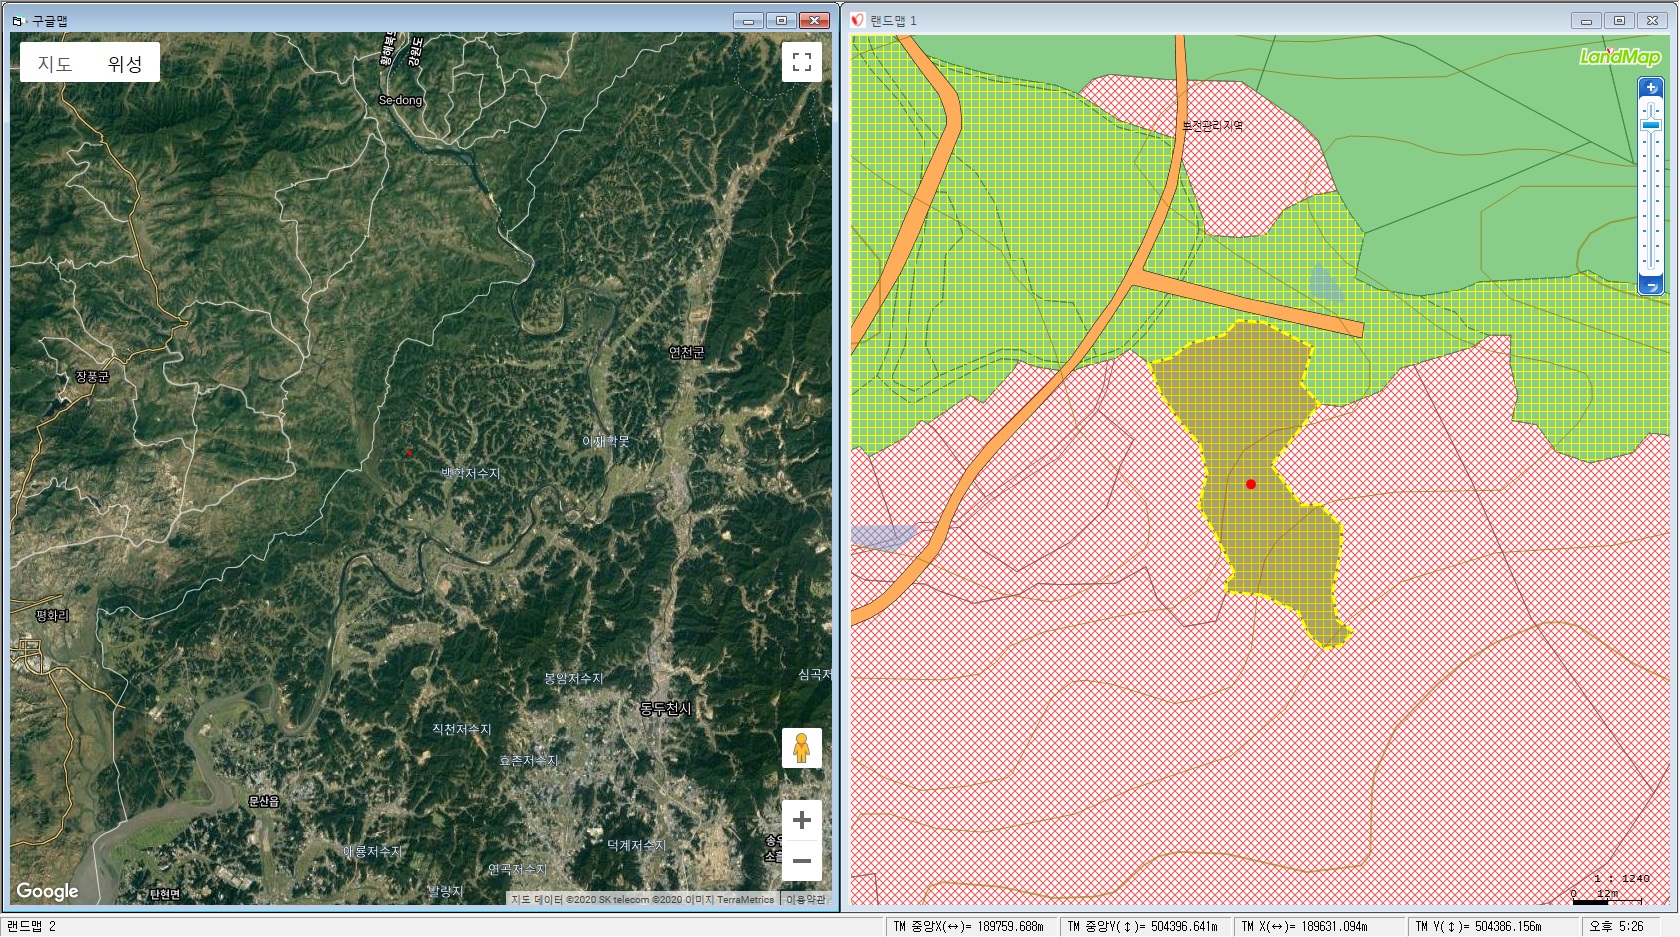Click the Google logo link
This screenshot has width=1680, height=937.
[47, 891]
